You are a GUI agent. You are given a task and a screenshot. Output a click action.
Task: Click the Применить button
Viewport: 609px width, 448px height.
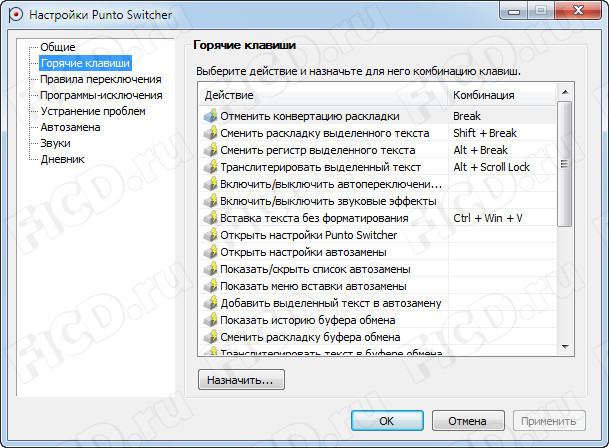coord(549,421)
